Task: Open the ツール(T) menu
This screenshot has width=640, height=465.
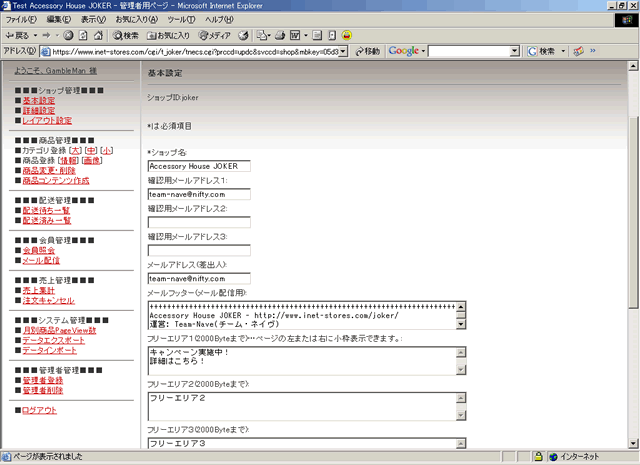Action: (x=181, y=19)
